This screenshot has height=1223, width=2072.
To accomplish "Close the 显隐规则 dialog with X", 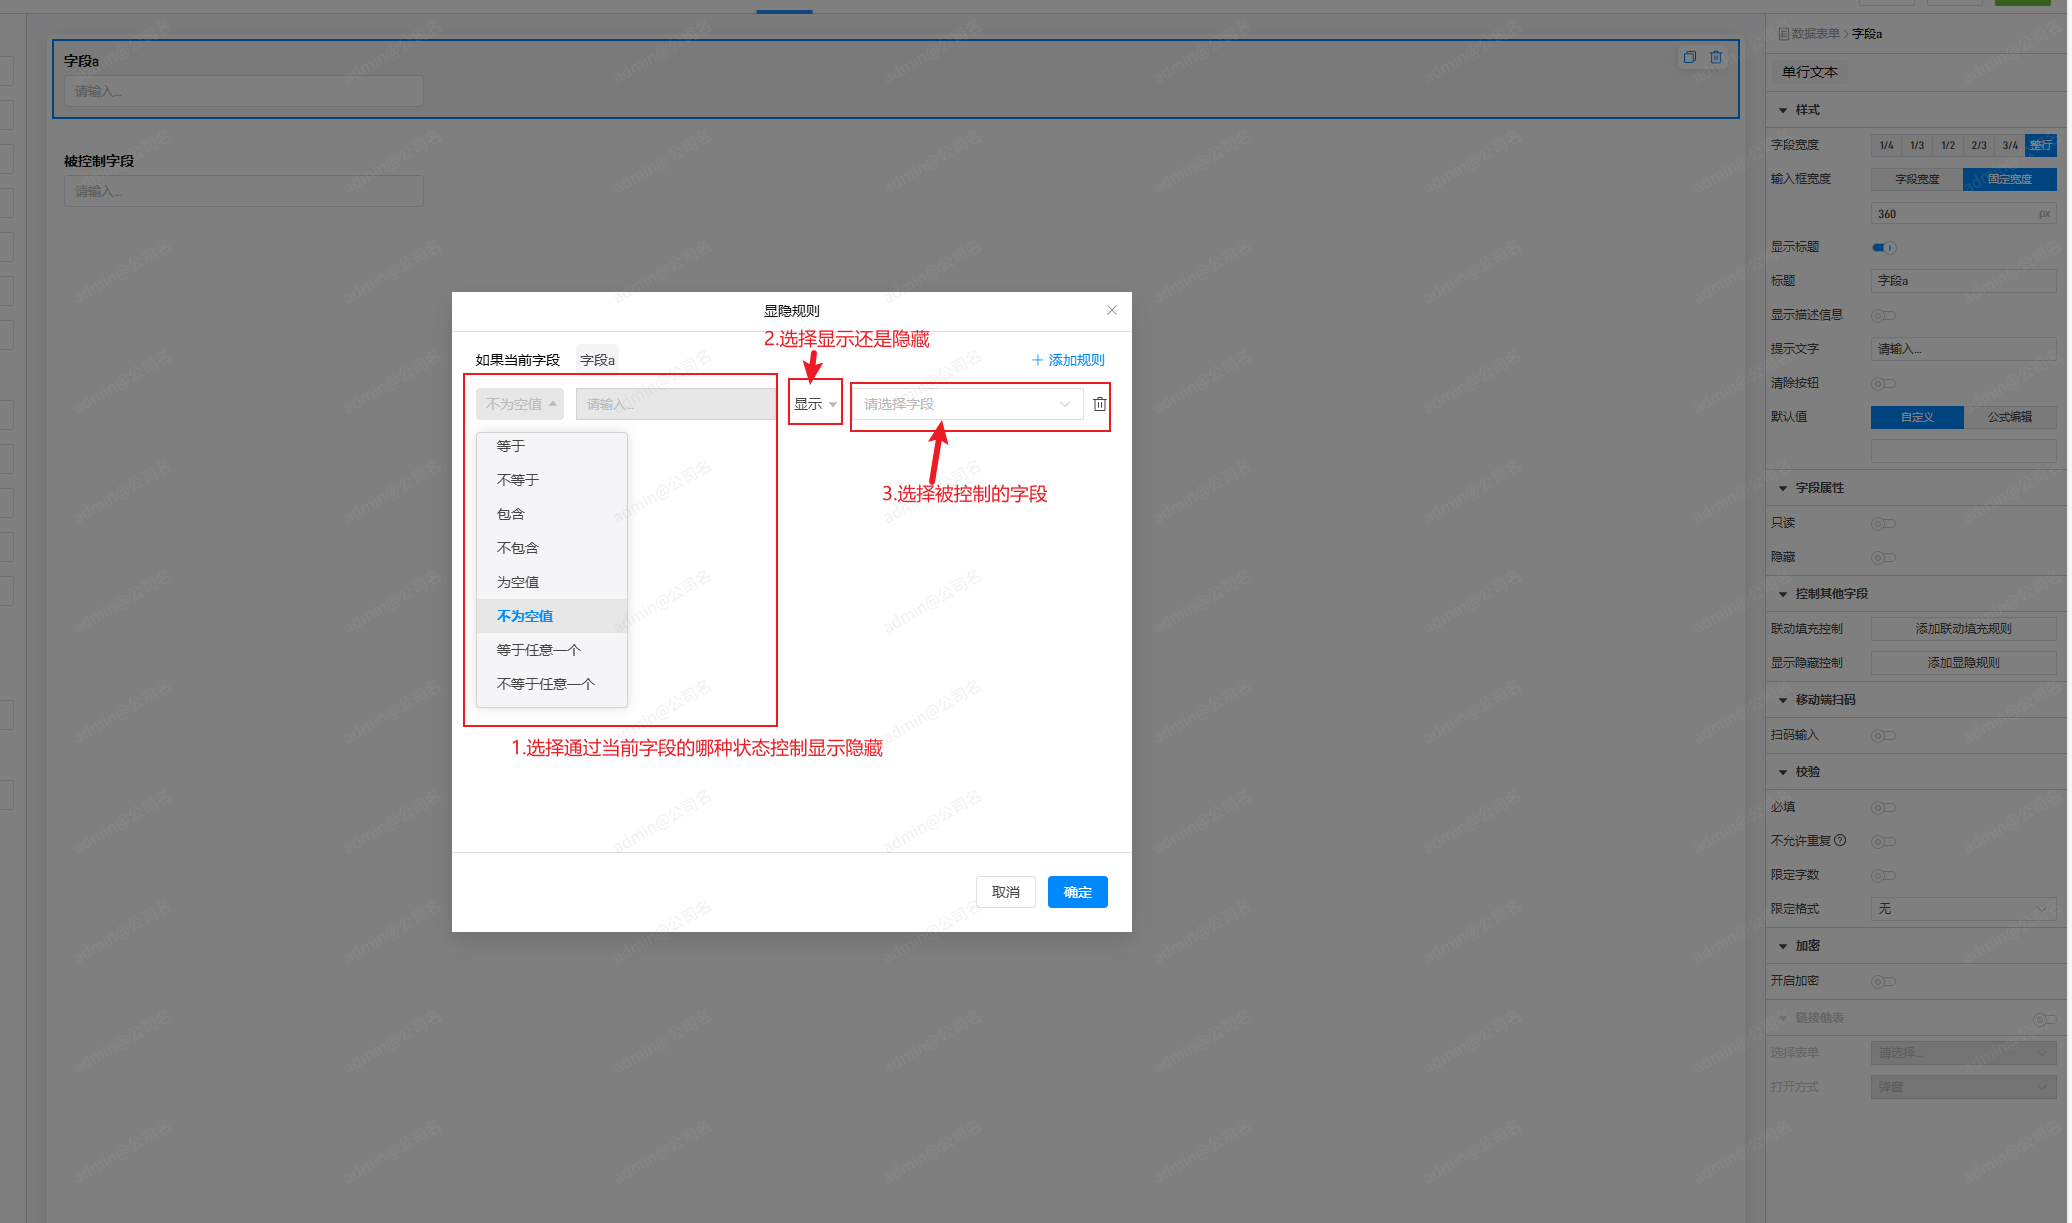I will (x=1111, y=310).
